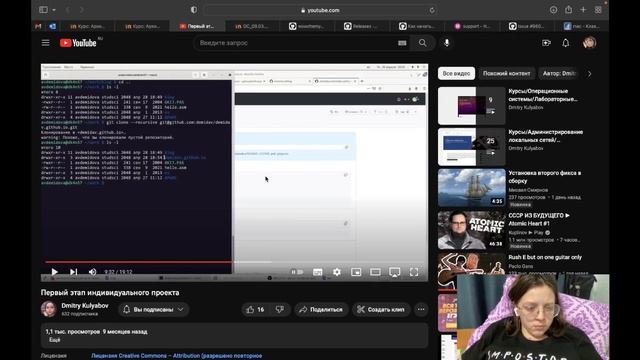Open the account avatar menu
Screen dimensions: 640x360
point(589,43)
